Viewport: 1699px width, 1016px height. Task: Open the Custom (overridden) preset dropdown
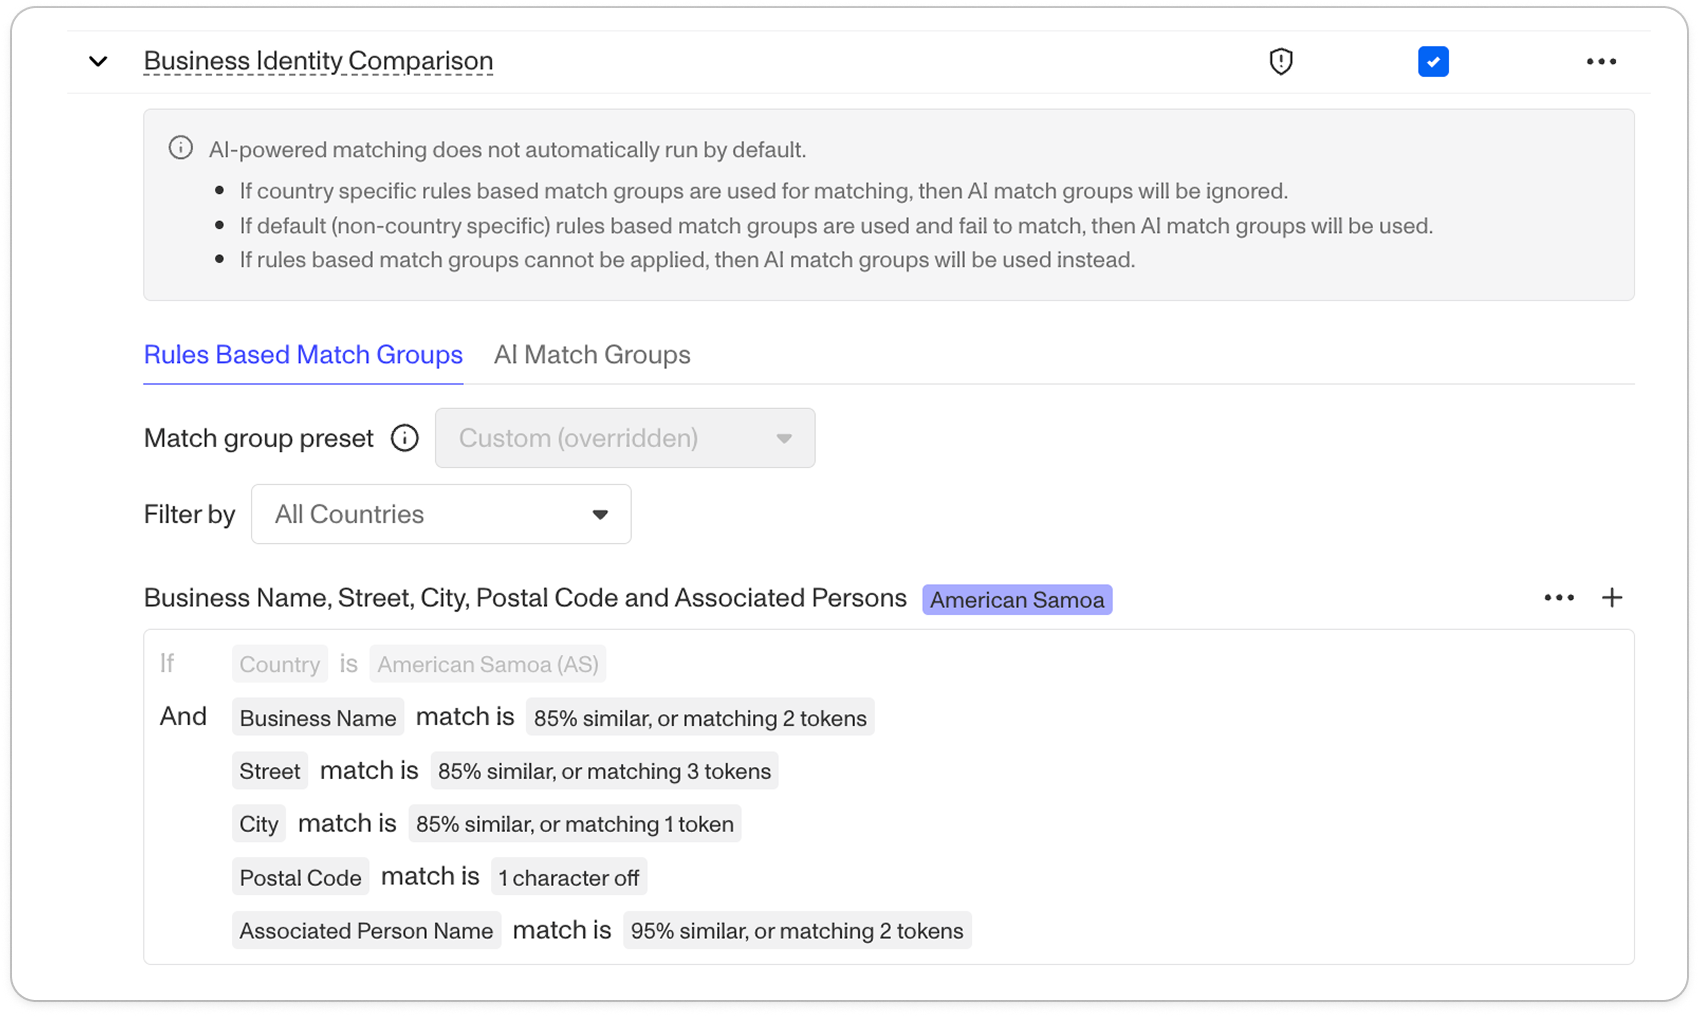625,438
